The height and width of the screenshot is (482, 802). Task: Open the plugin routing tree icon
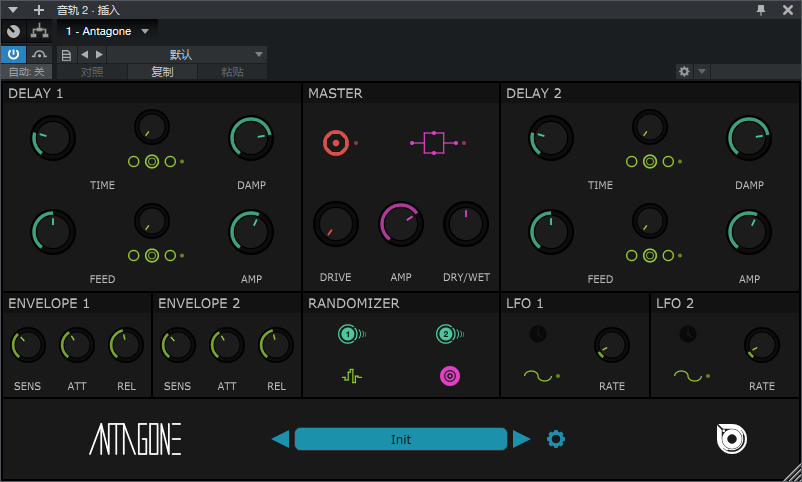pos(39,31)
